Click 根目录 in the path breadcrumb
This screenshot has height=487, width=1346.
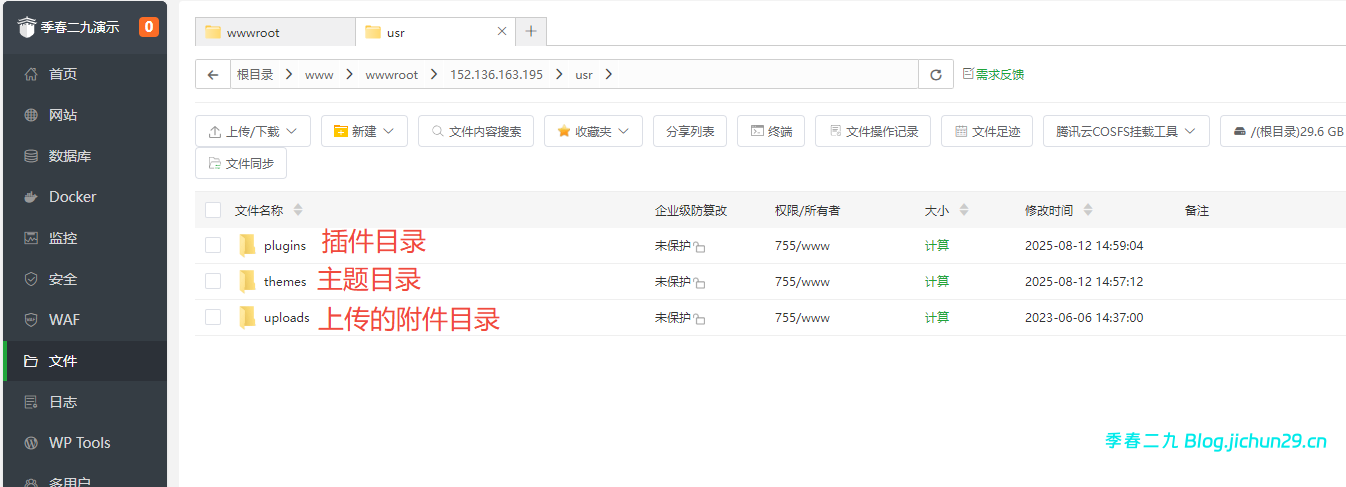(255, 74)
